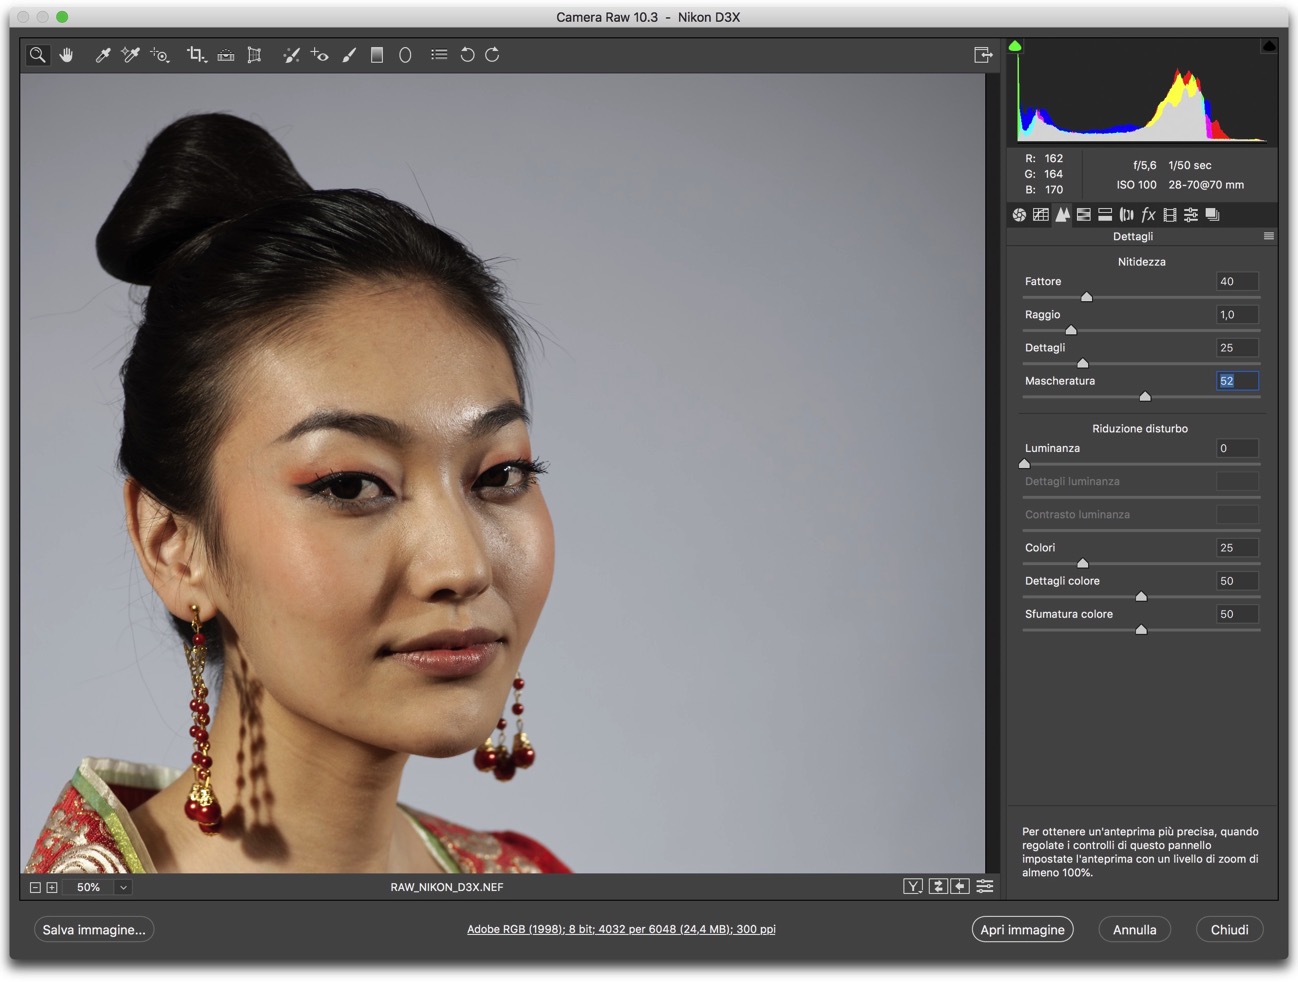Open the Effects (fx) tab

[1148, 215]
